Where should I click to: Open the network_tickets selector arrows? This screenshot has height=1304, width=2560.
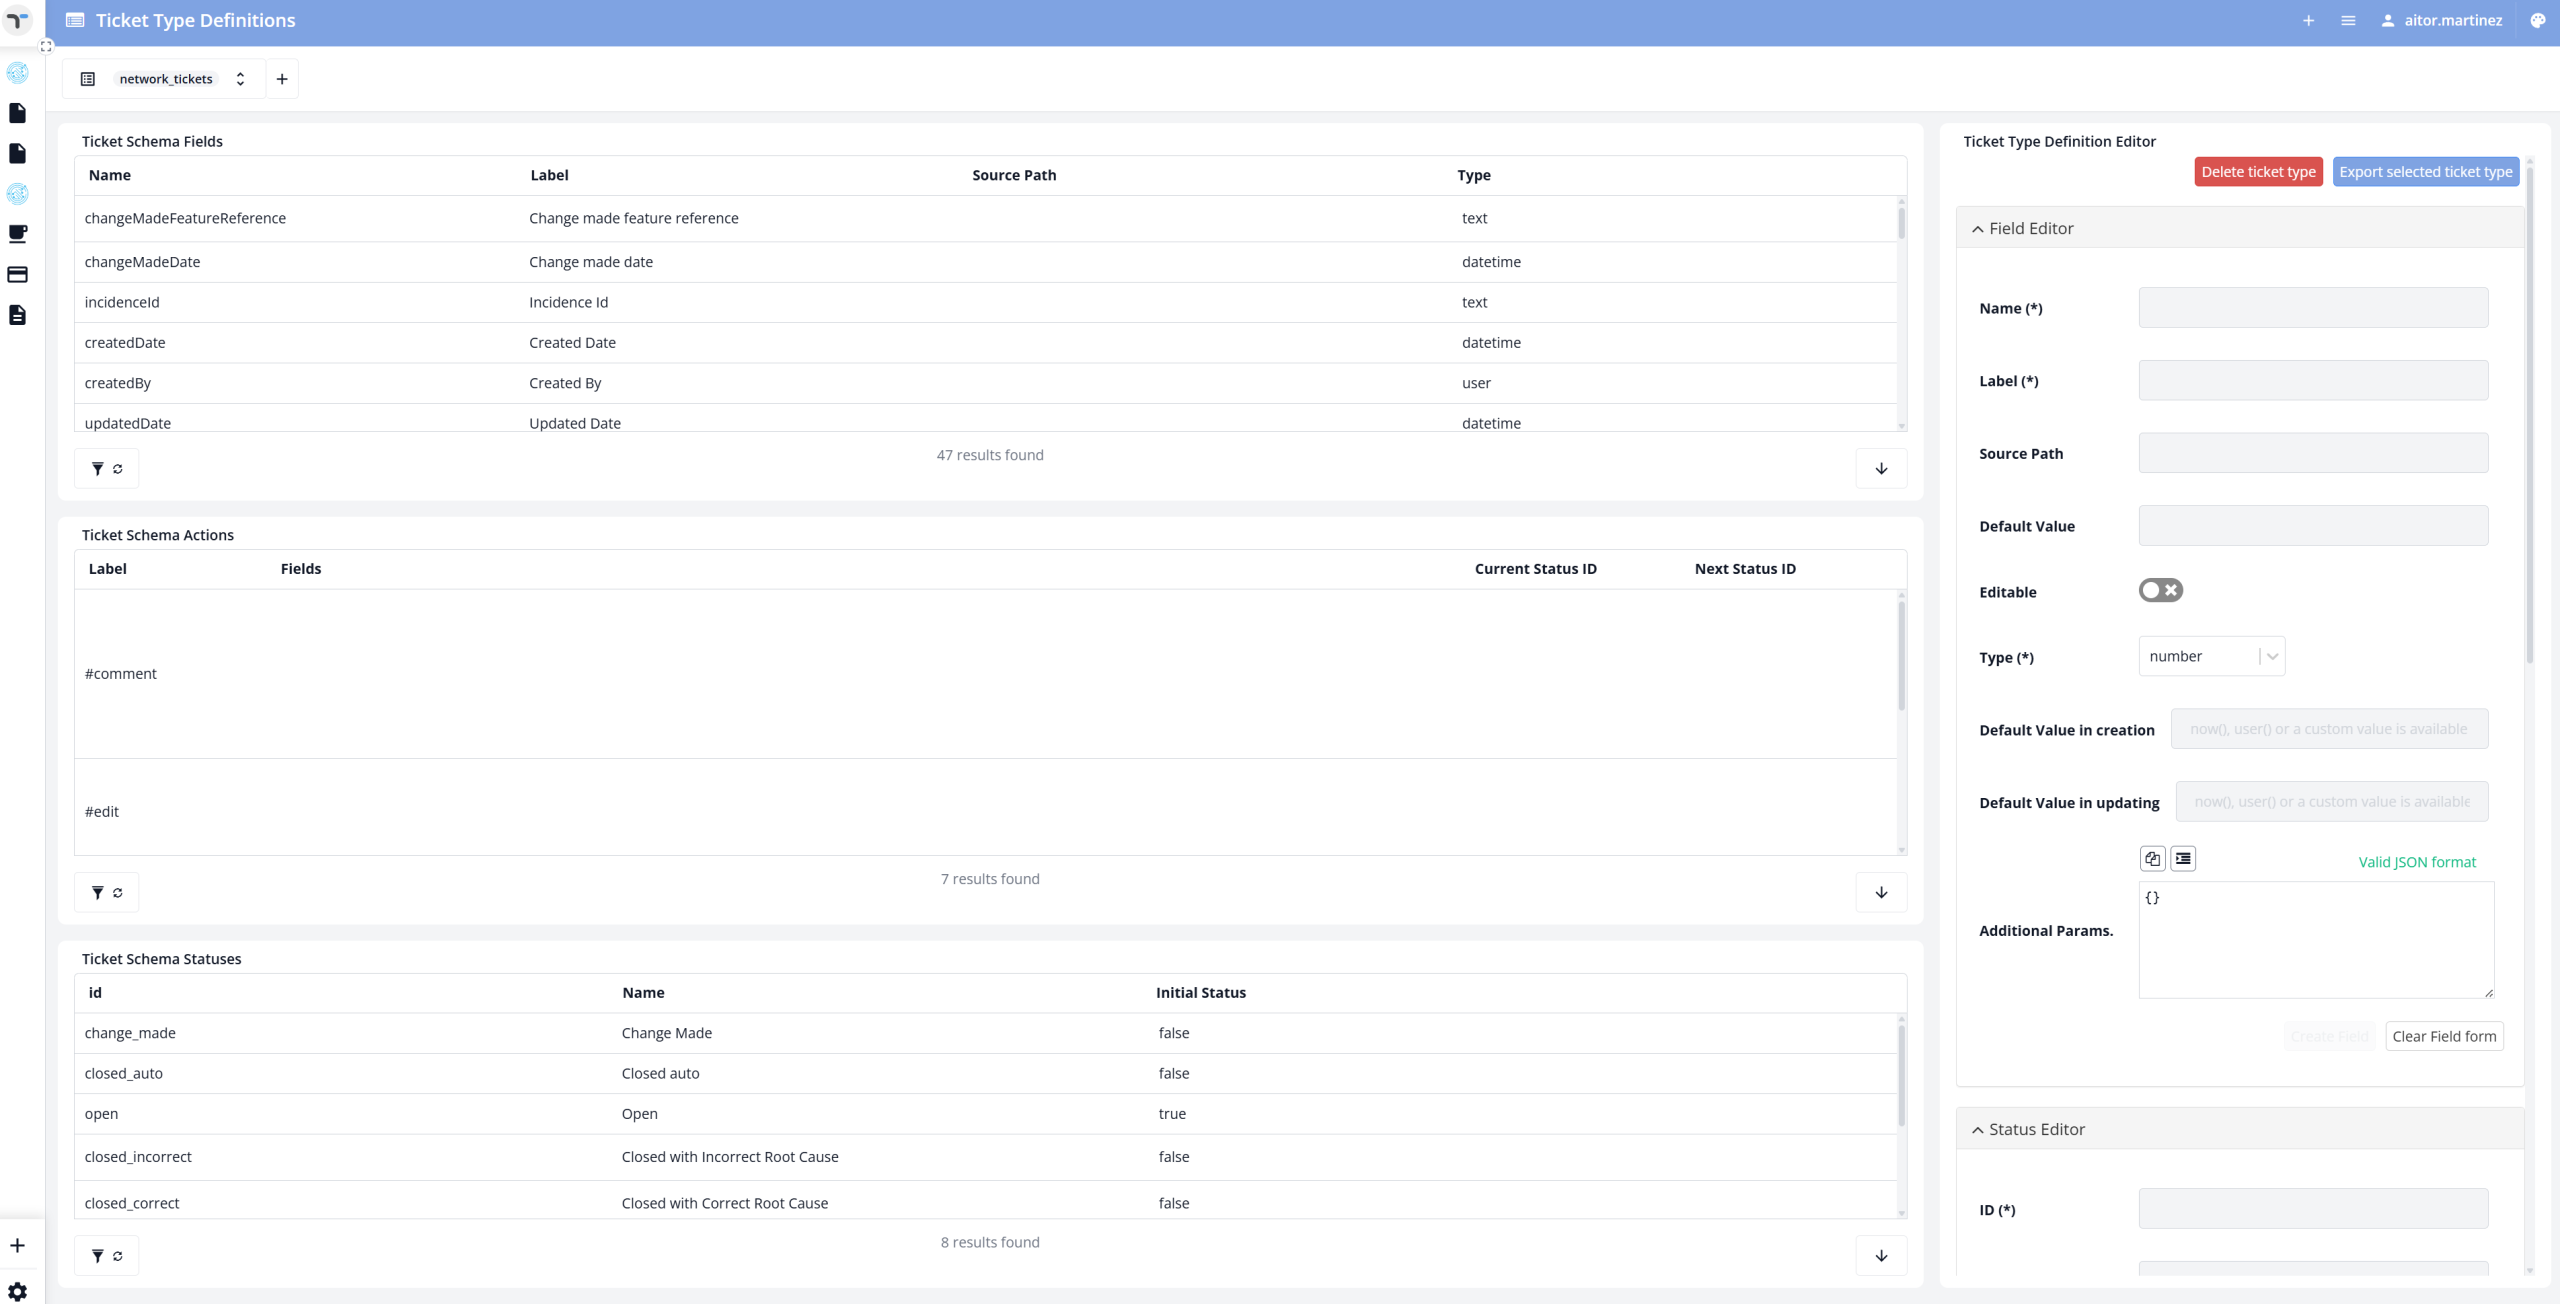(x=240, y=79)
